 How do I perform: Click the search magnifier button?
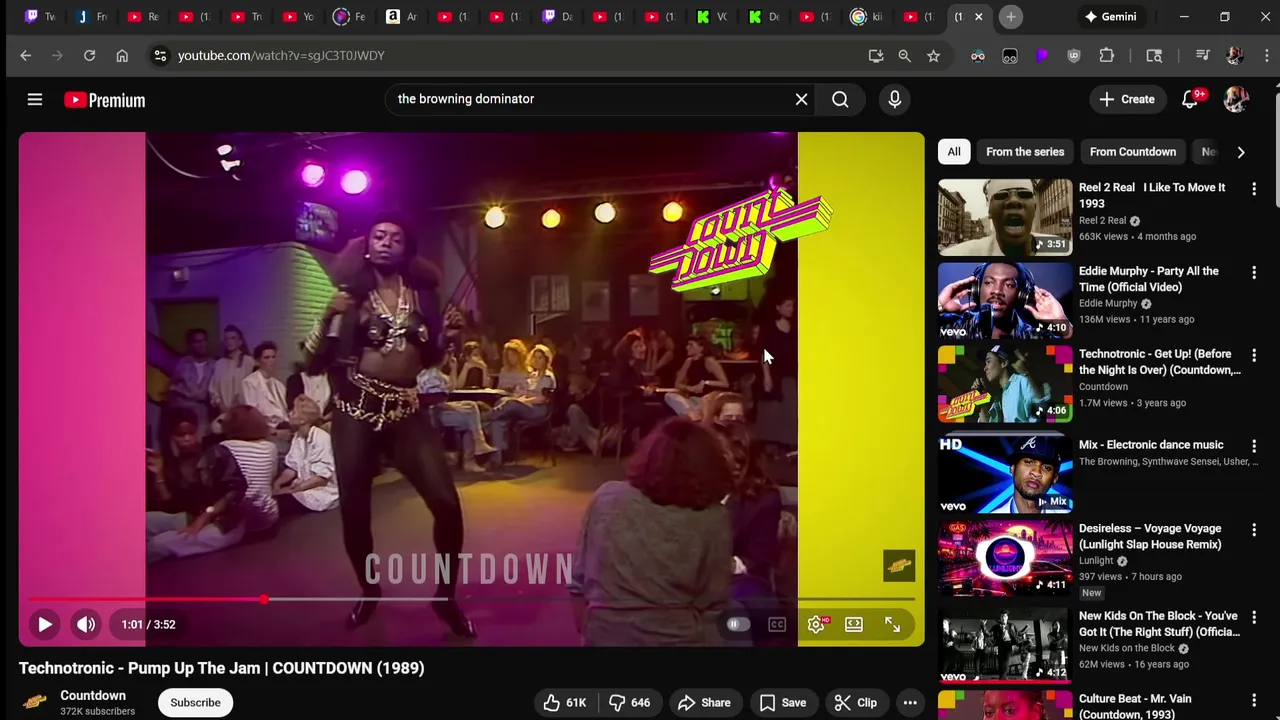(840, 99)
